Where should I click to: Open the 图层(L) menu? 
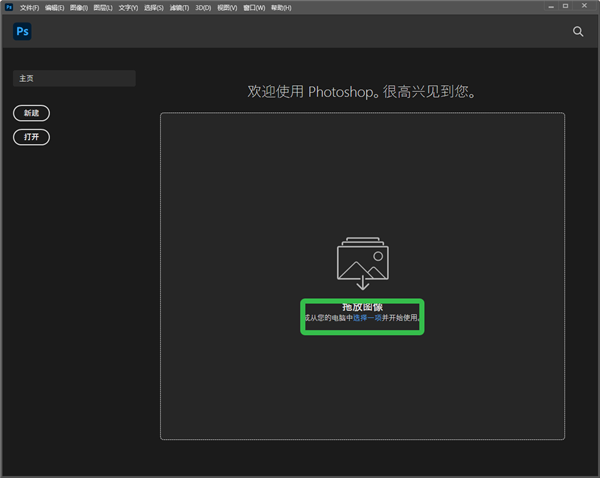[x=103, y=7]
